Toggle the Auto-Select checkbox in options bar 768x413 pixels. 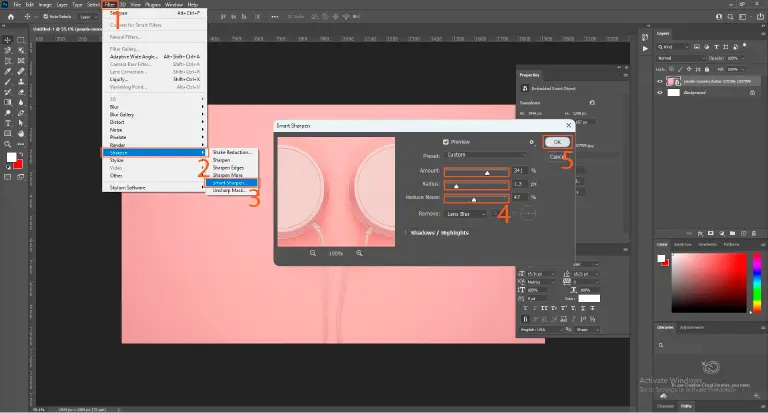coord(43,18)
